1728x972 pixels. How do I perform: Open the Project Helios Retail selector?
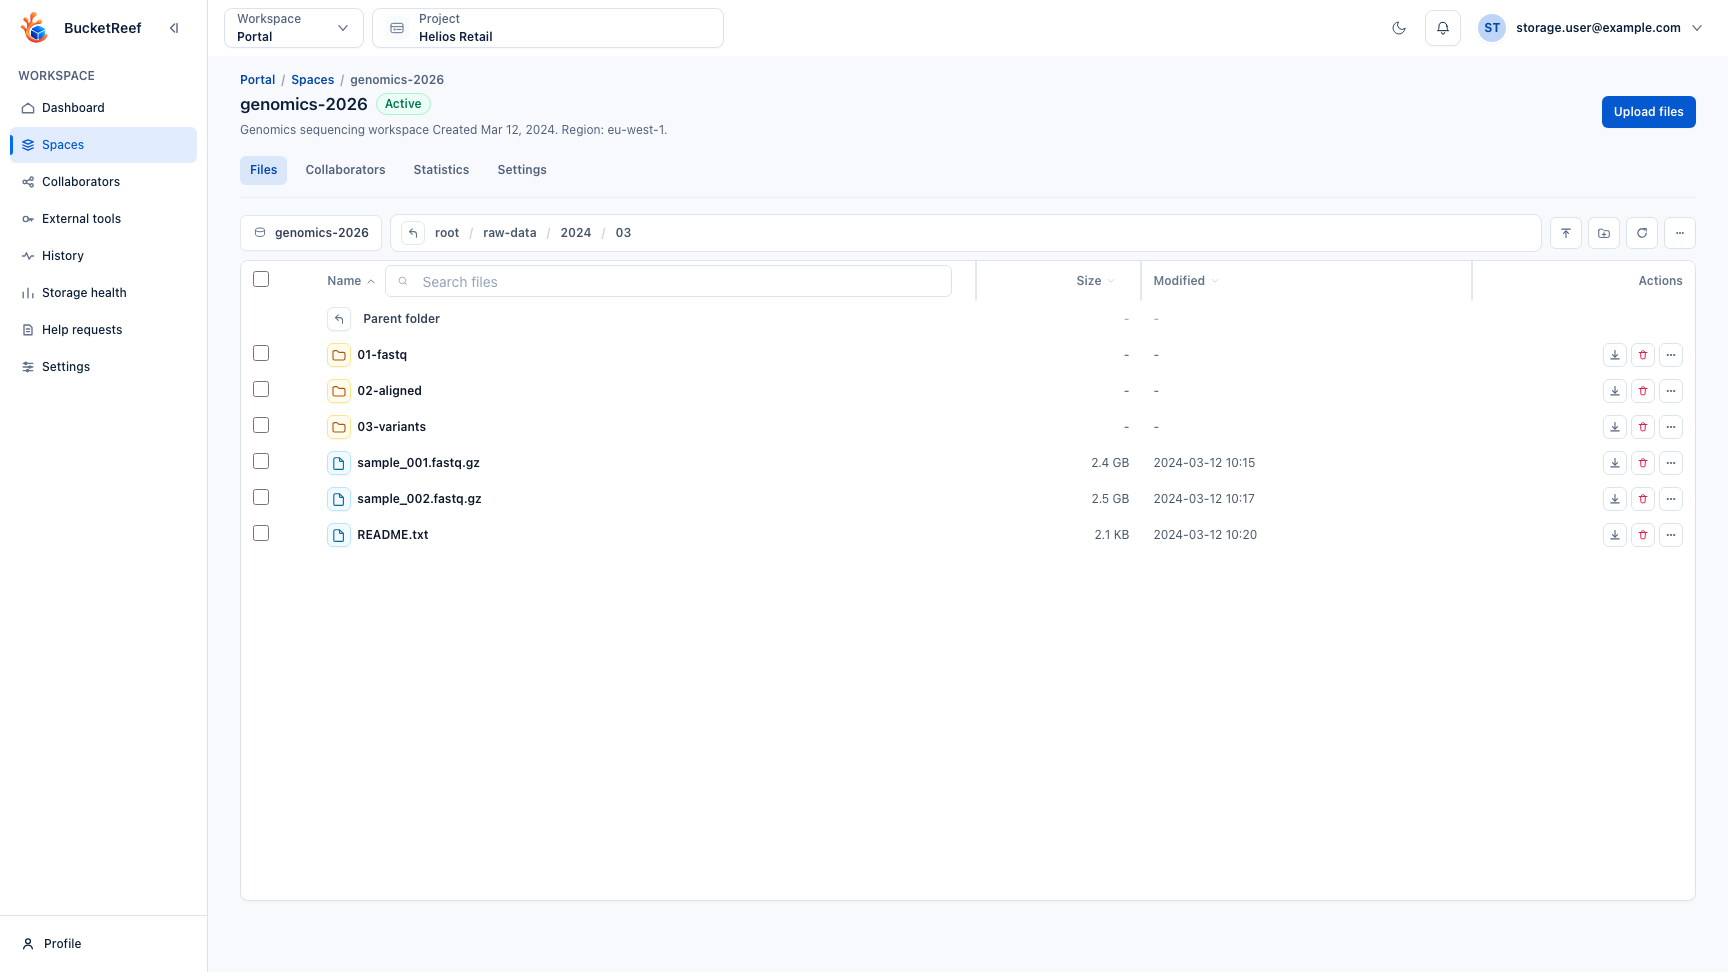pyautogui.click(x=548, y=28)
